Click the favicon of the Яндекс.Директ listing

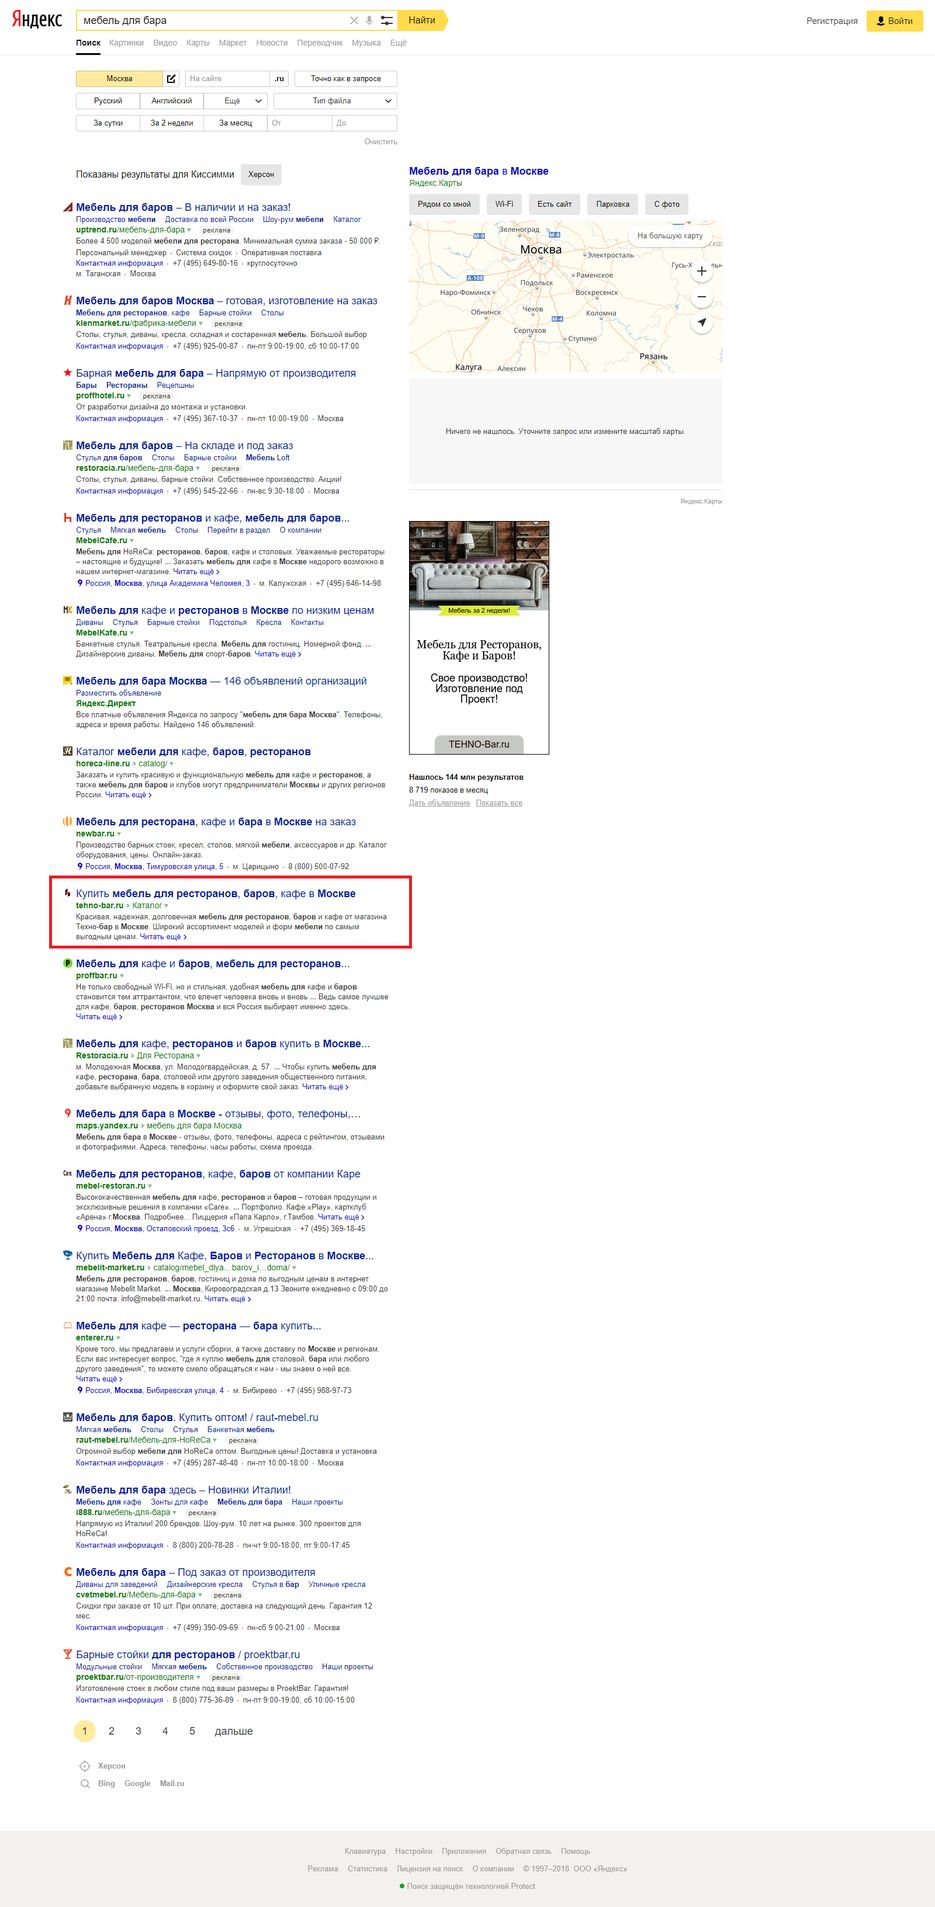(x=68, y=681)
